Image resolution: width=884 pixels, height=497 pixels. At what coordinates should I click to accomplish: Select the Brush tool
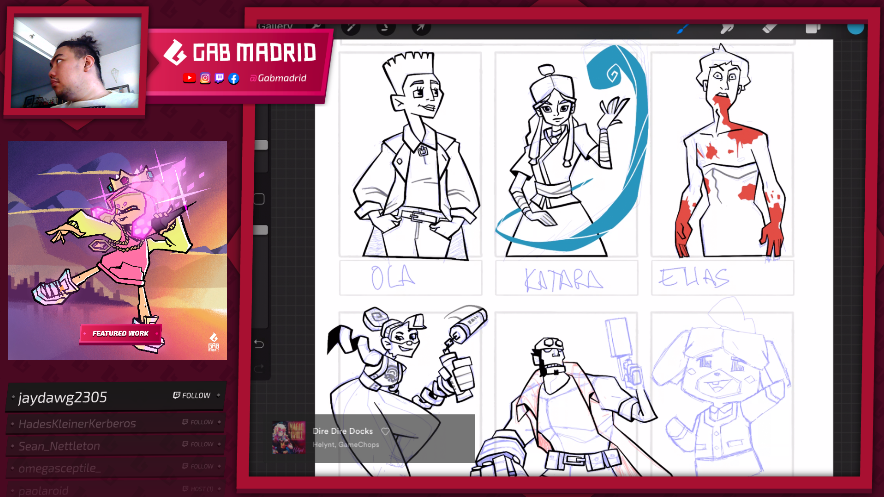(x=683, y=28)
